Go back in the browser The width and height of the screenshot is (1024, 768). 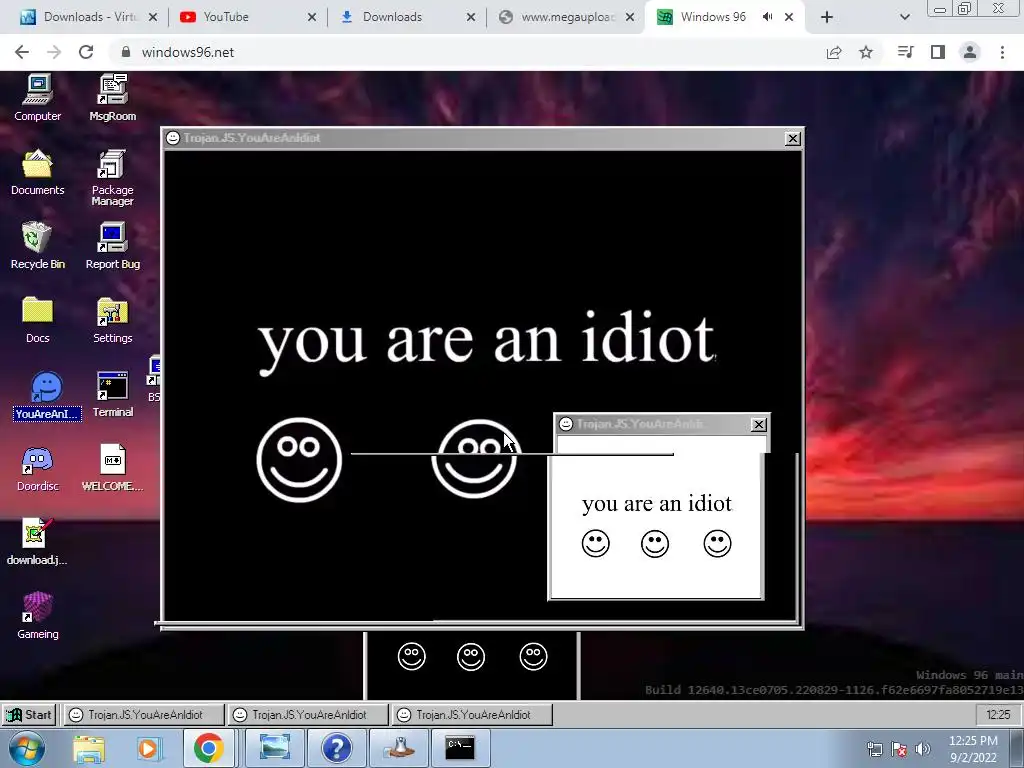tap(22, 52)
